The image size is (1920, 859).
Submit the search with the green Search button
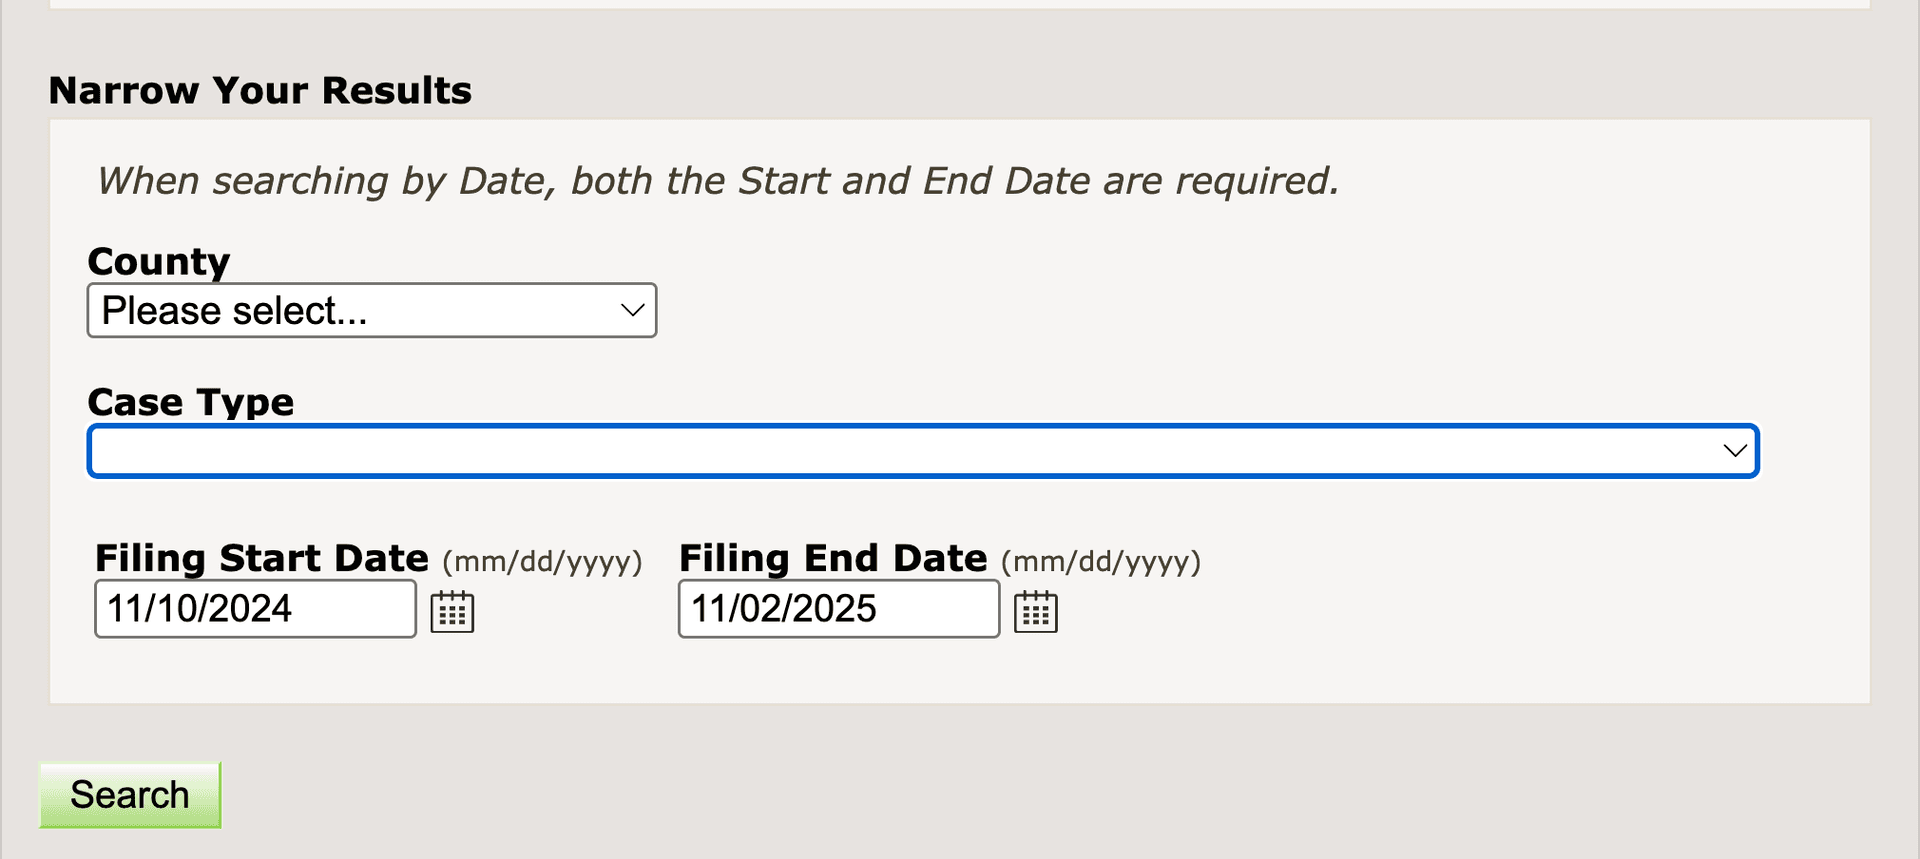[x=129, y=794]
